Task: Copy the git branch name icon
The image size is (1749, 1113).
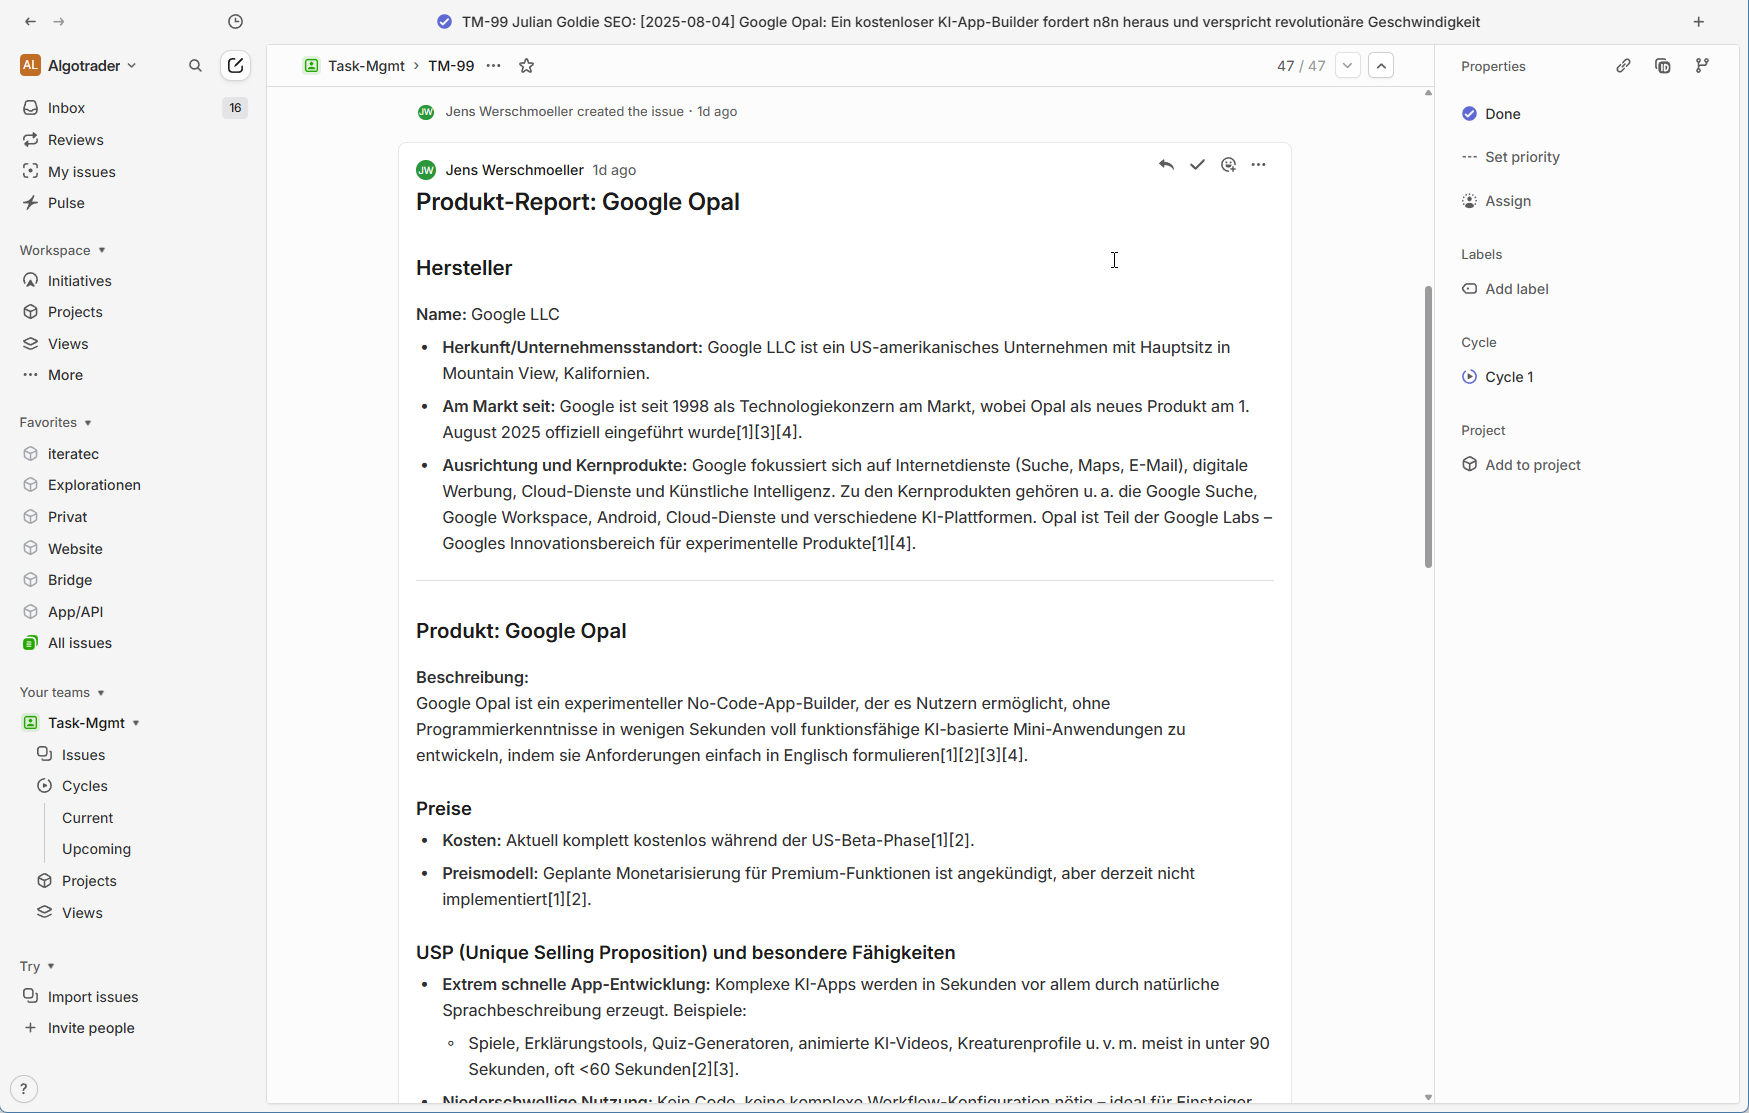Action: click(x=1702, y=66)
